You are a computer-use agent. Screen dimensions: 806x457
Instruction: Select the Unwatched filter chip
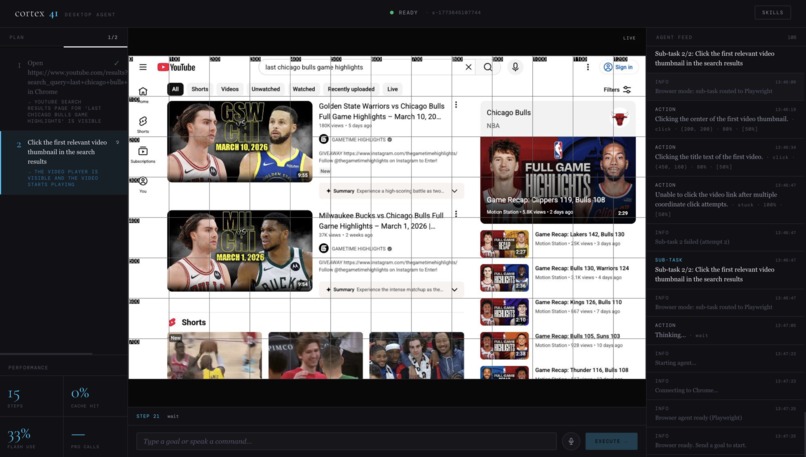click(265, 89)
